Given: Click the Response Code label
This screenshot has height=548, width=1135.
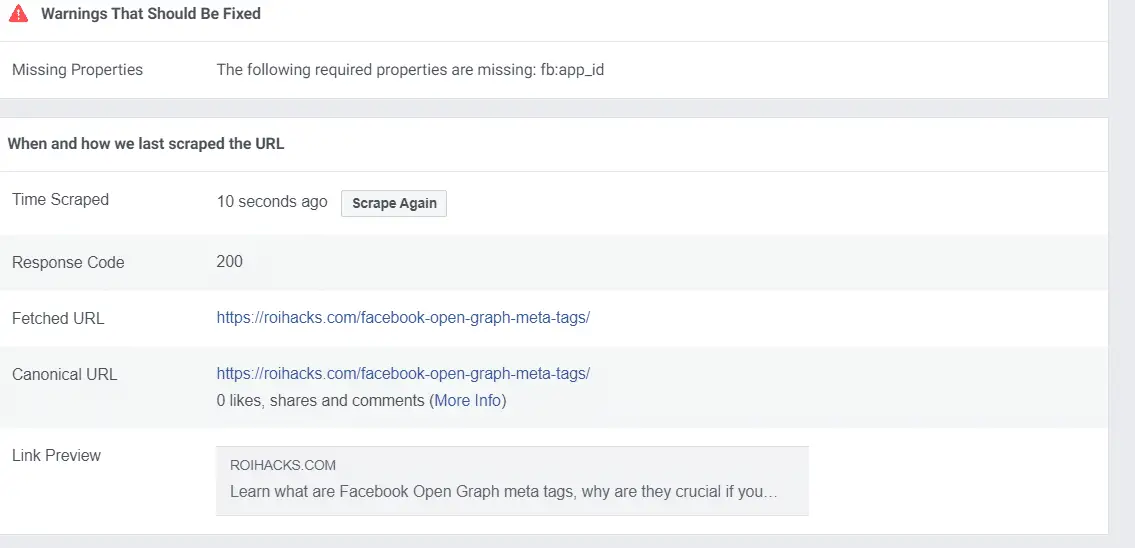Looking at the screenshot, I should [x=68, y=263].
